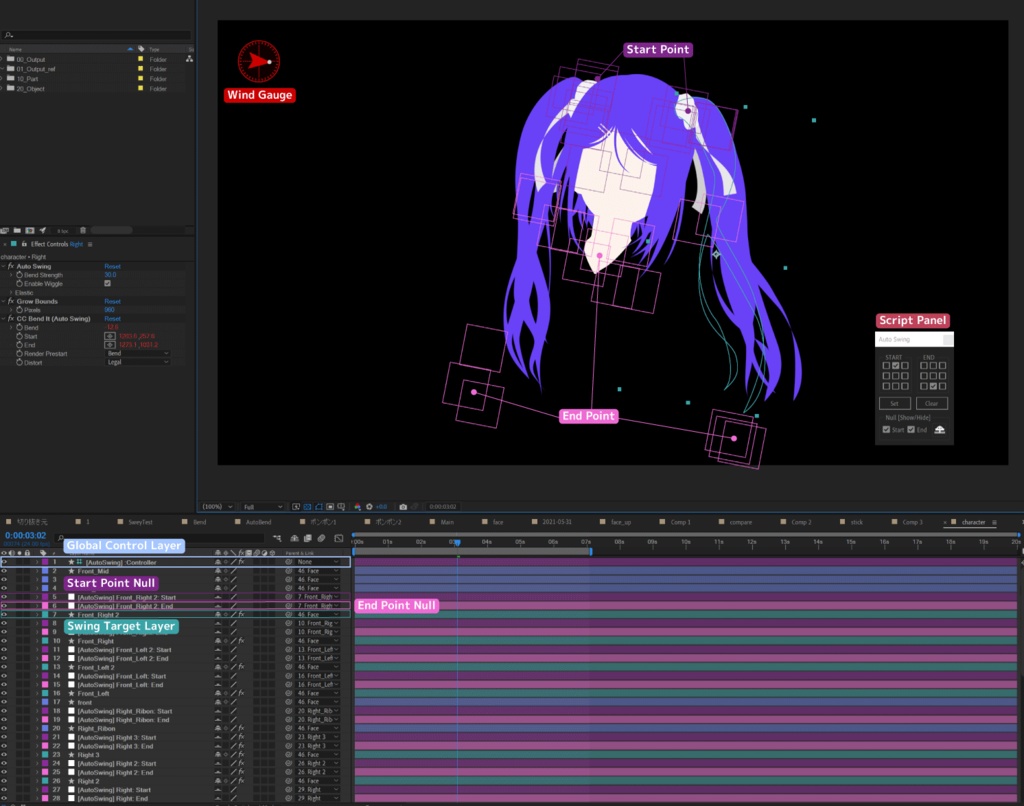
Task: Switch to the stick composition tab
Action: 856,522
